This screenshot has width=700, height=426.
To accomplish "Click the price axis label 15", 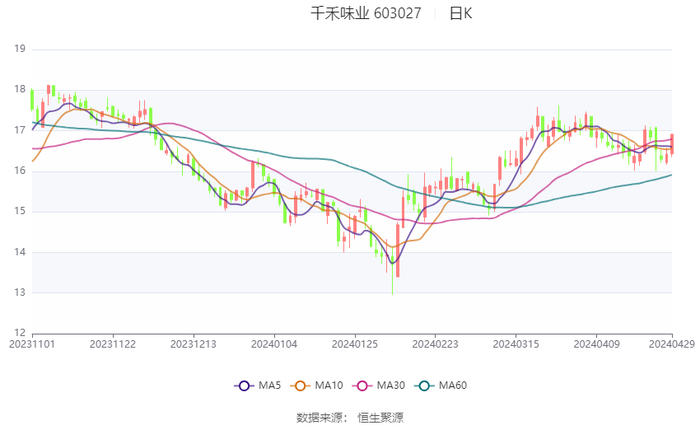I will point(20,211).
